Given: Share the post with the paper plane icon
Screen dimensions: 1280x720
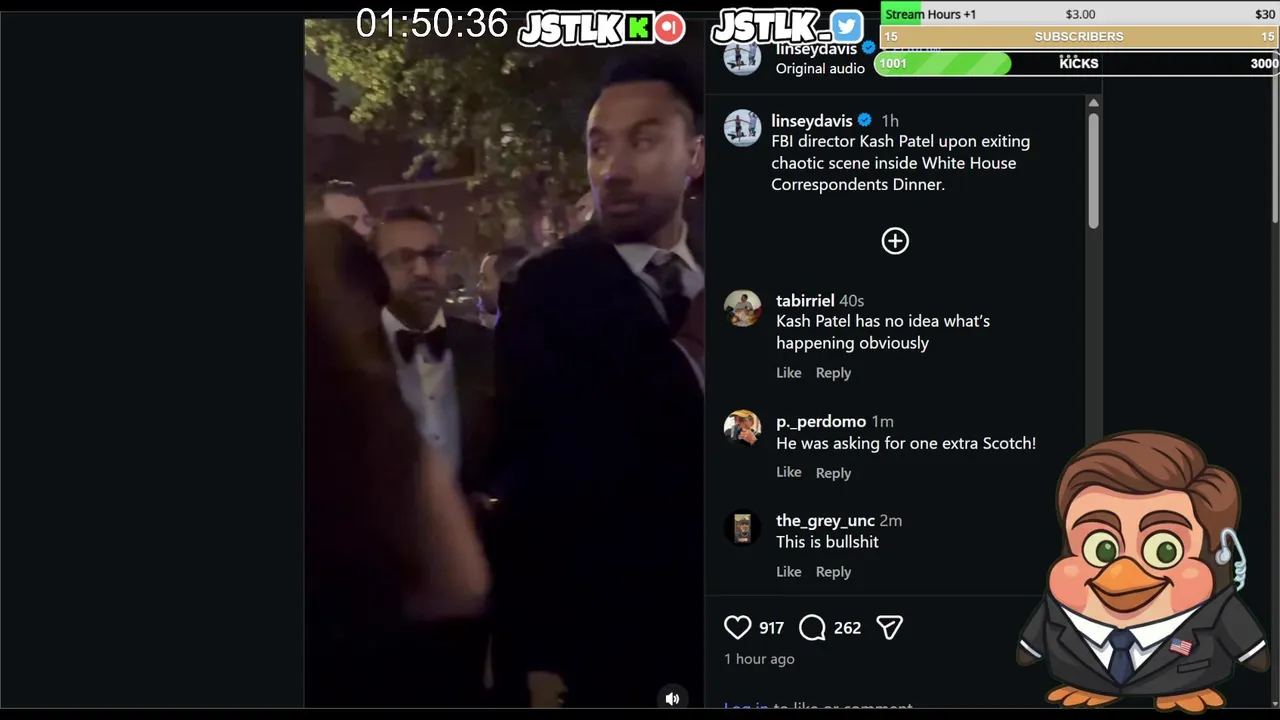Looking at the screenshot, I should coord(889,627).
